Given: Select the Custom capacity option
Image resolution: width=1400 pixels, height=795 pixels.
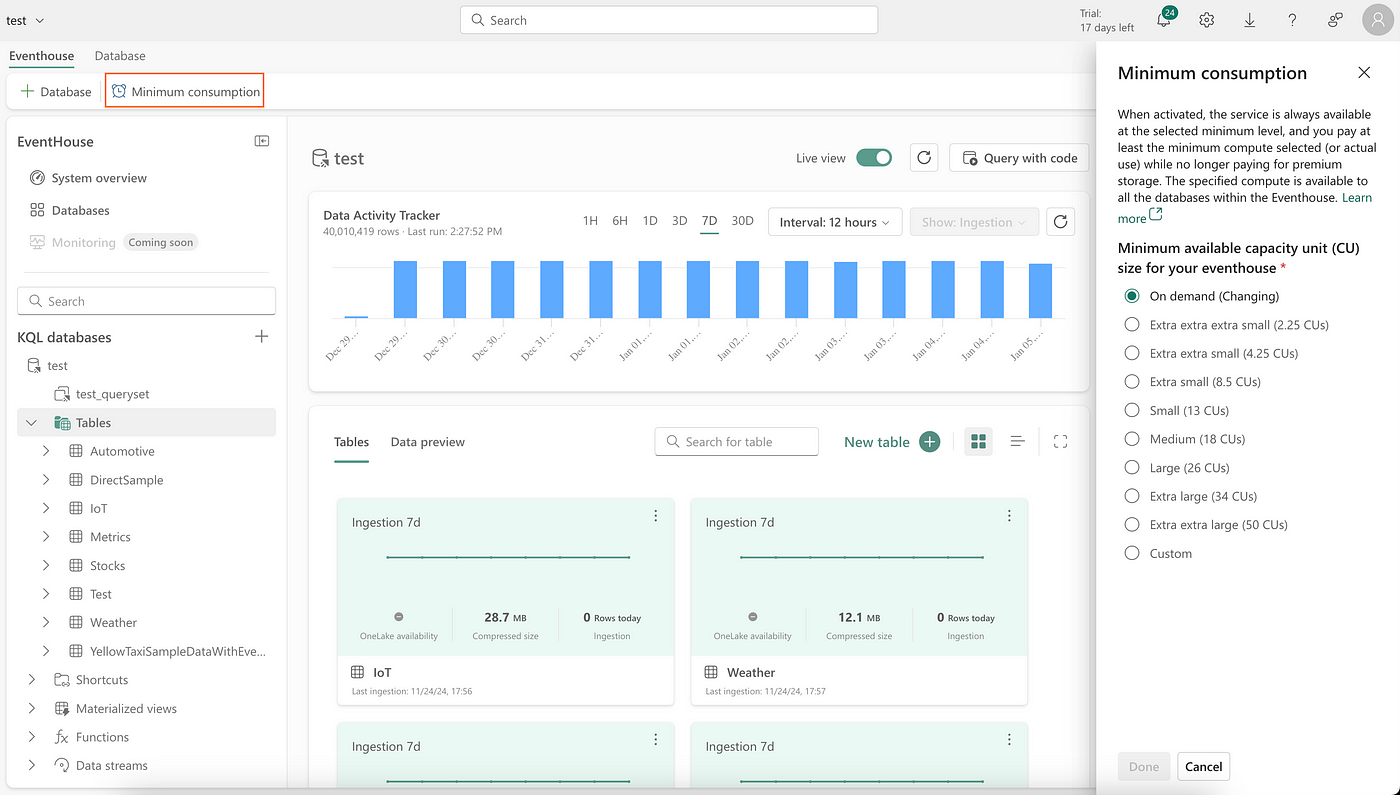Looking at the screenshot, I should [1132, 553].
